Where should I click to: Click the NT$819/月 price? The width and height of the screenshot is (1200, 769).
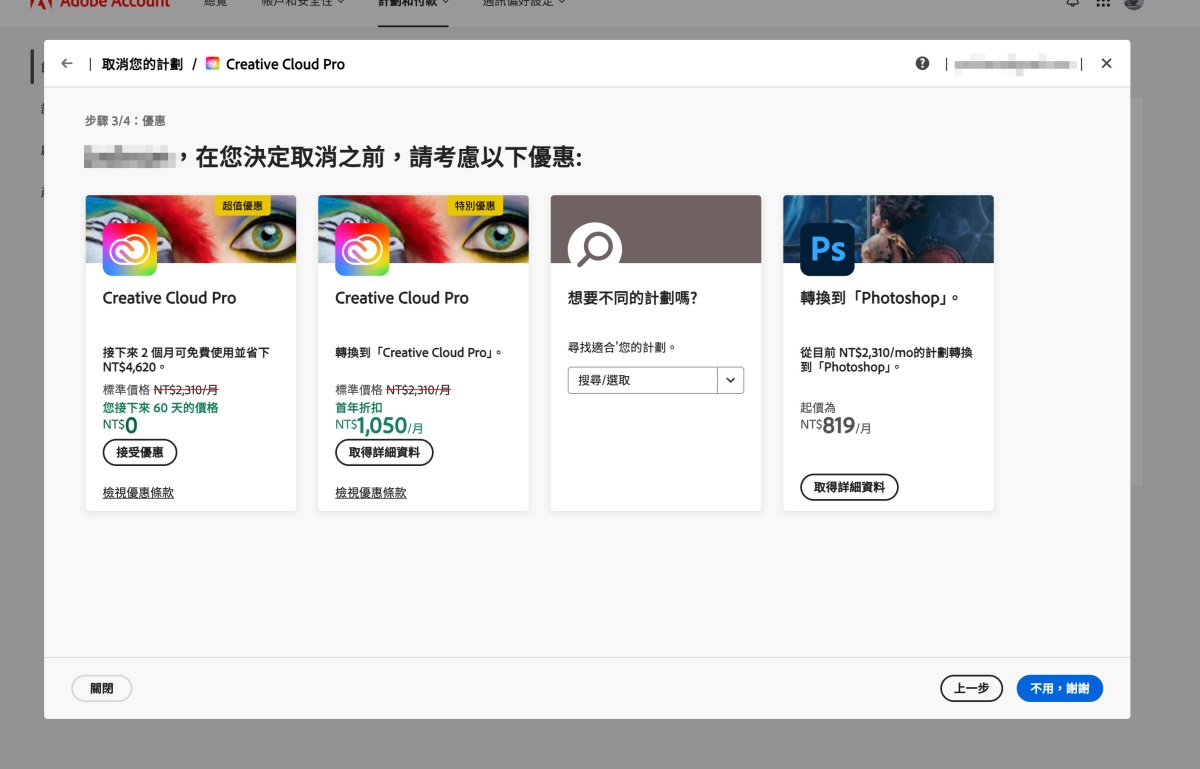pyautogui.click(x=836, y=426)
